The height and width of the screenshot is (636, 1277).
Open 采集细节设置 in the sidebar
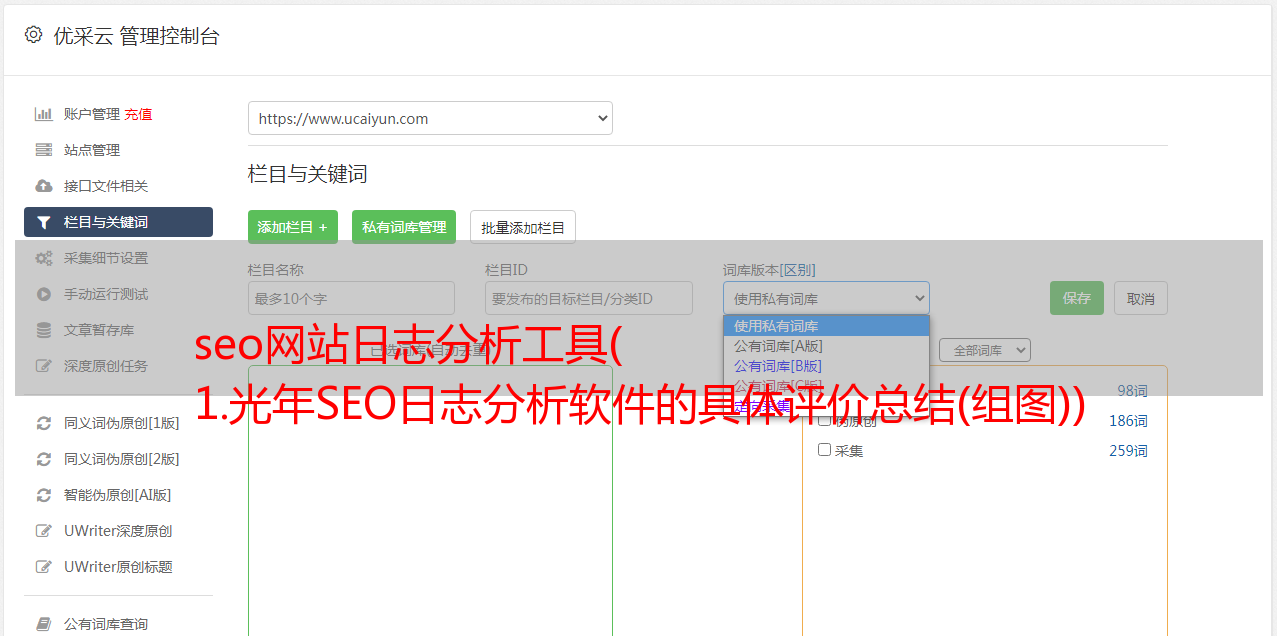click(x=106, y=258)
